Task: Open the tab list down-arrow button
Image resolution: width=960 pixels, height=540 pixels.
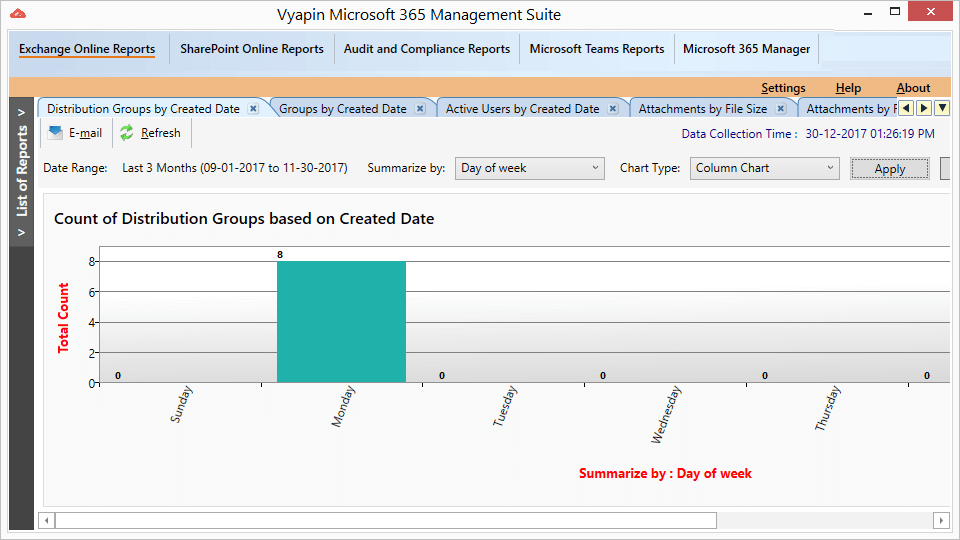Action: [942, 108]
